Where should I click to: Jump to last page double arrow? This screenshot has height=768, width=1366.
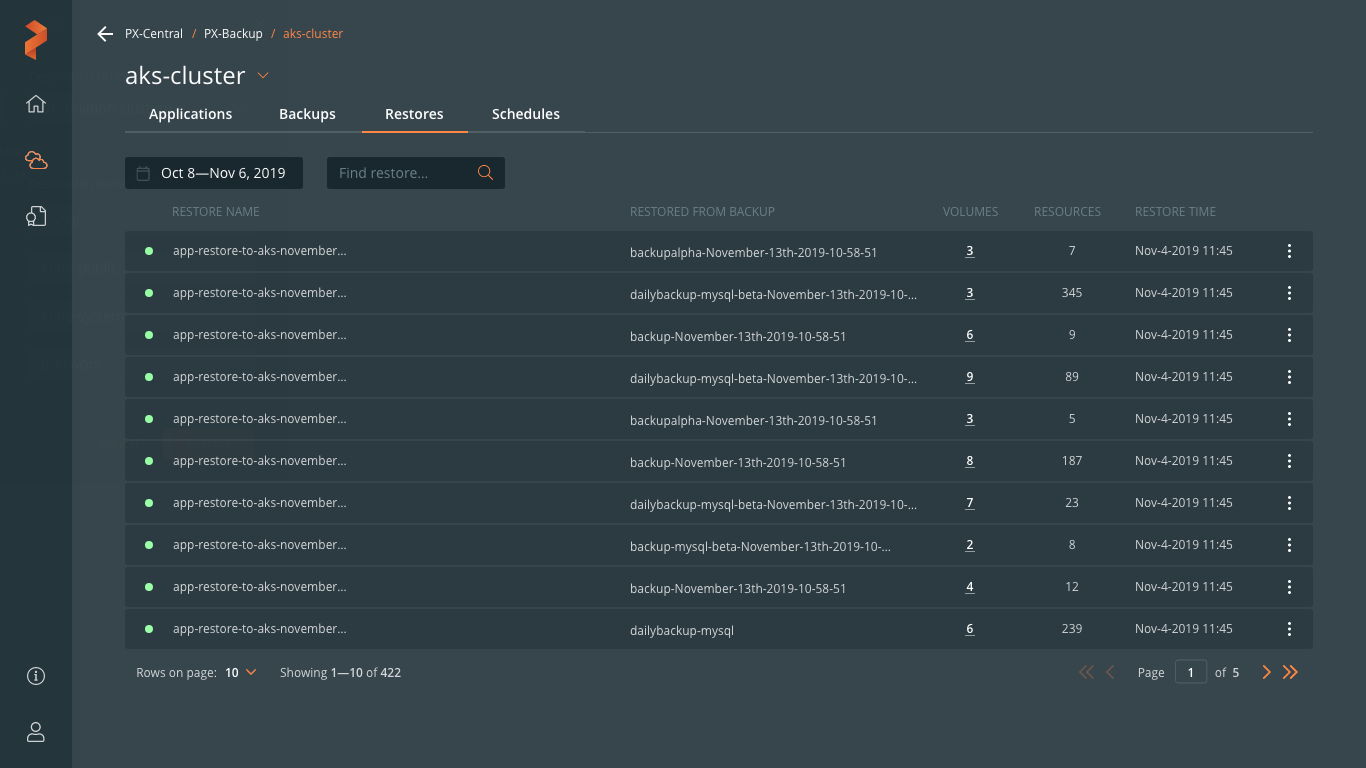[1290, 673]
